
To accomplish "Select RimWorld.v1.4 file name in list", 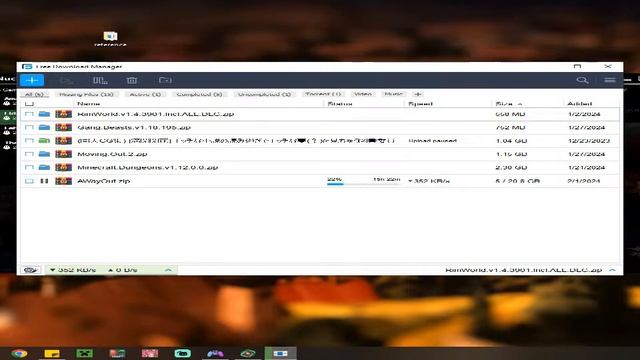I will (x=156, y=114).
